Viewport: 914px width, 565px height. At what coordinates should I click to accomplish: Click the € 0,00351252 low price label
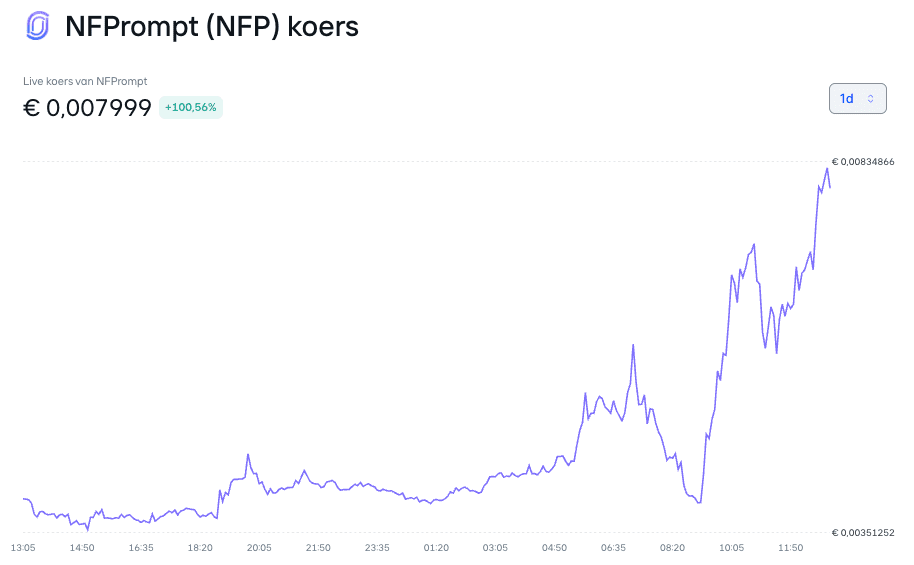point(863,532)
